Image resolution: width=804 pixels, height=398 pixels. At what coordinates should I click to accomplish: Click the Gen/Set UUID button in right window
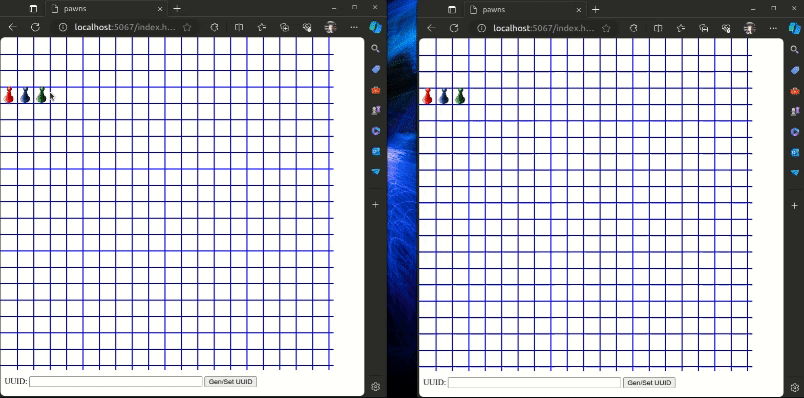(x=649, y=383)
